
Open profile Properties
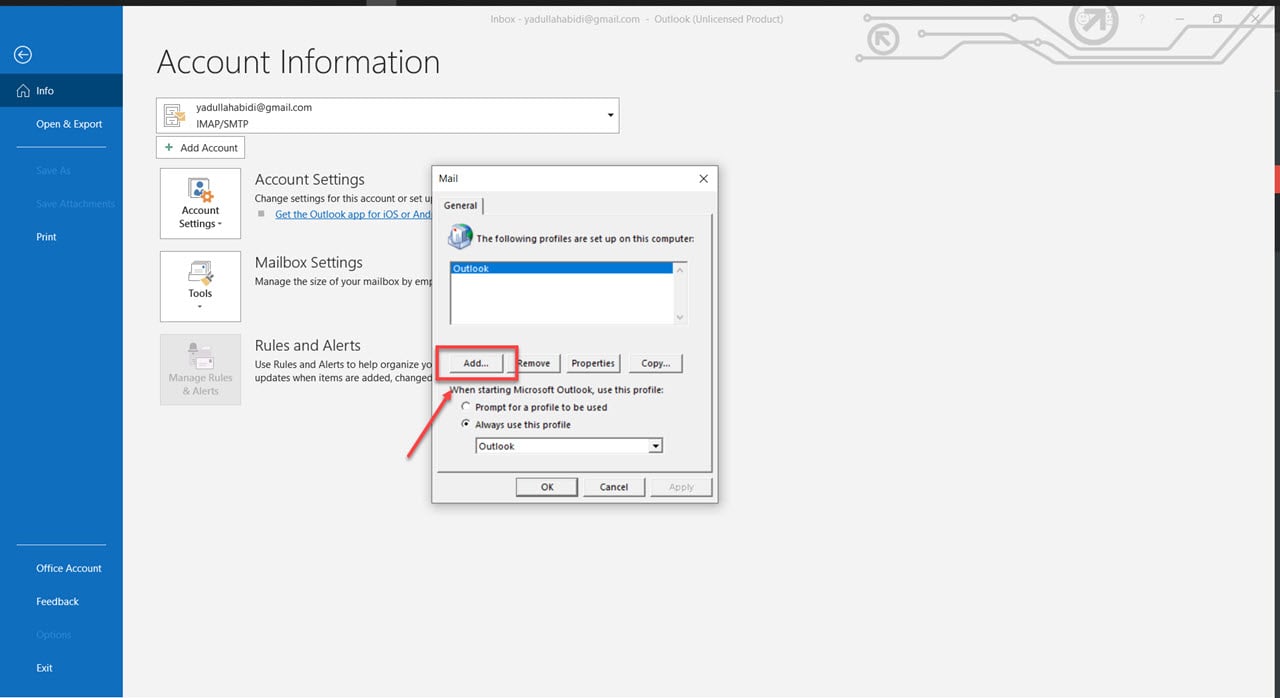pos(593,363)
